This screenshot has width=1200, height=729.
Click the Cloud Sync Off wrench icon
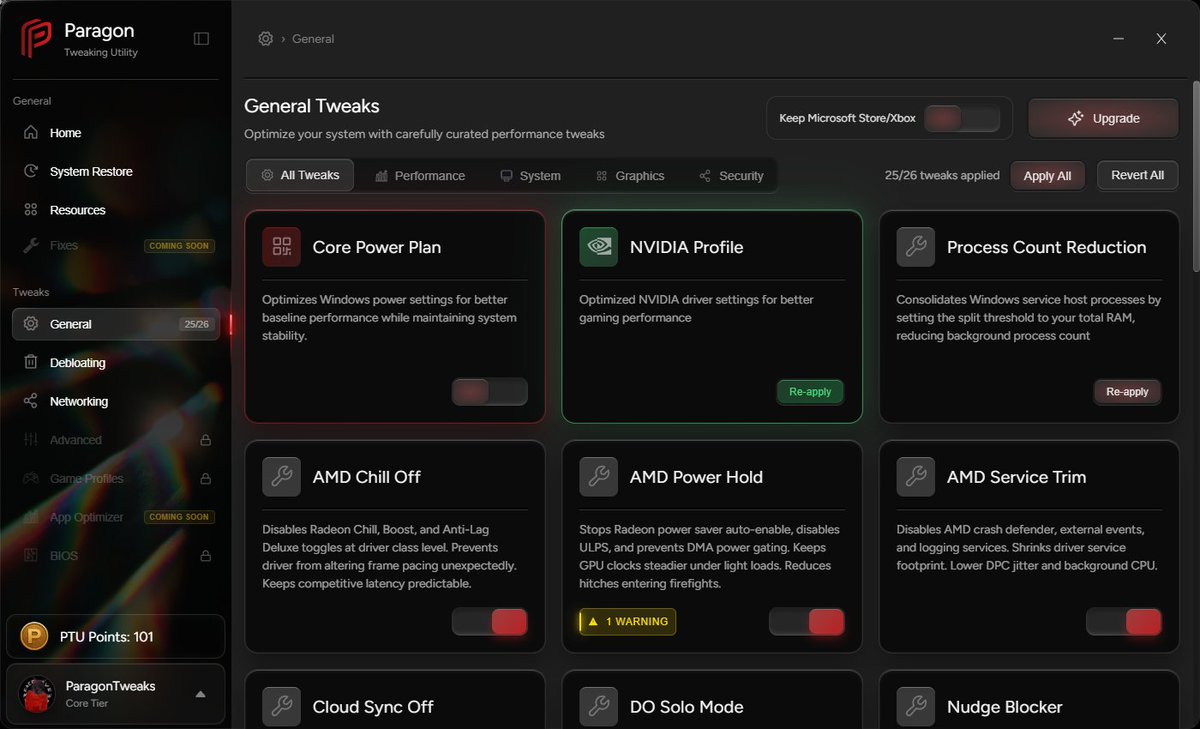point(281,707)
